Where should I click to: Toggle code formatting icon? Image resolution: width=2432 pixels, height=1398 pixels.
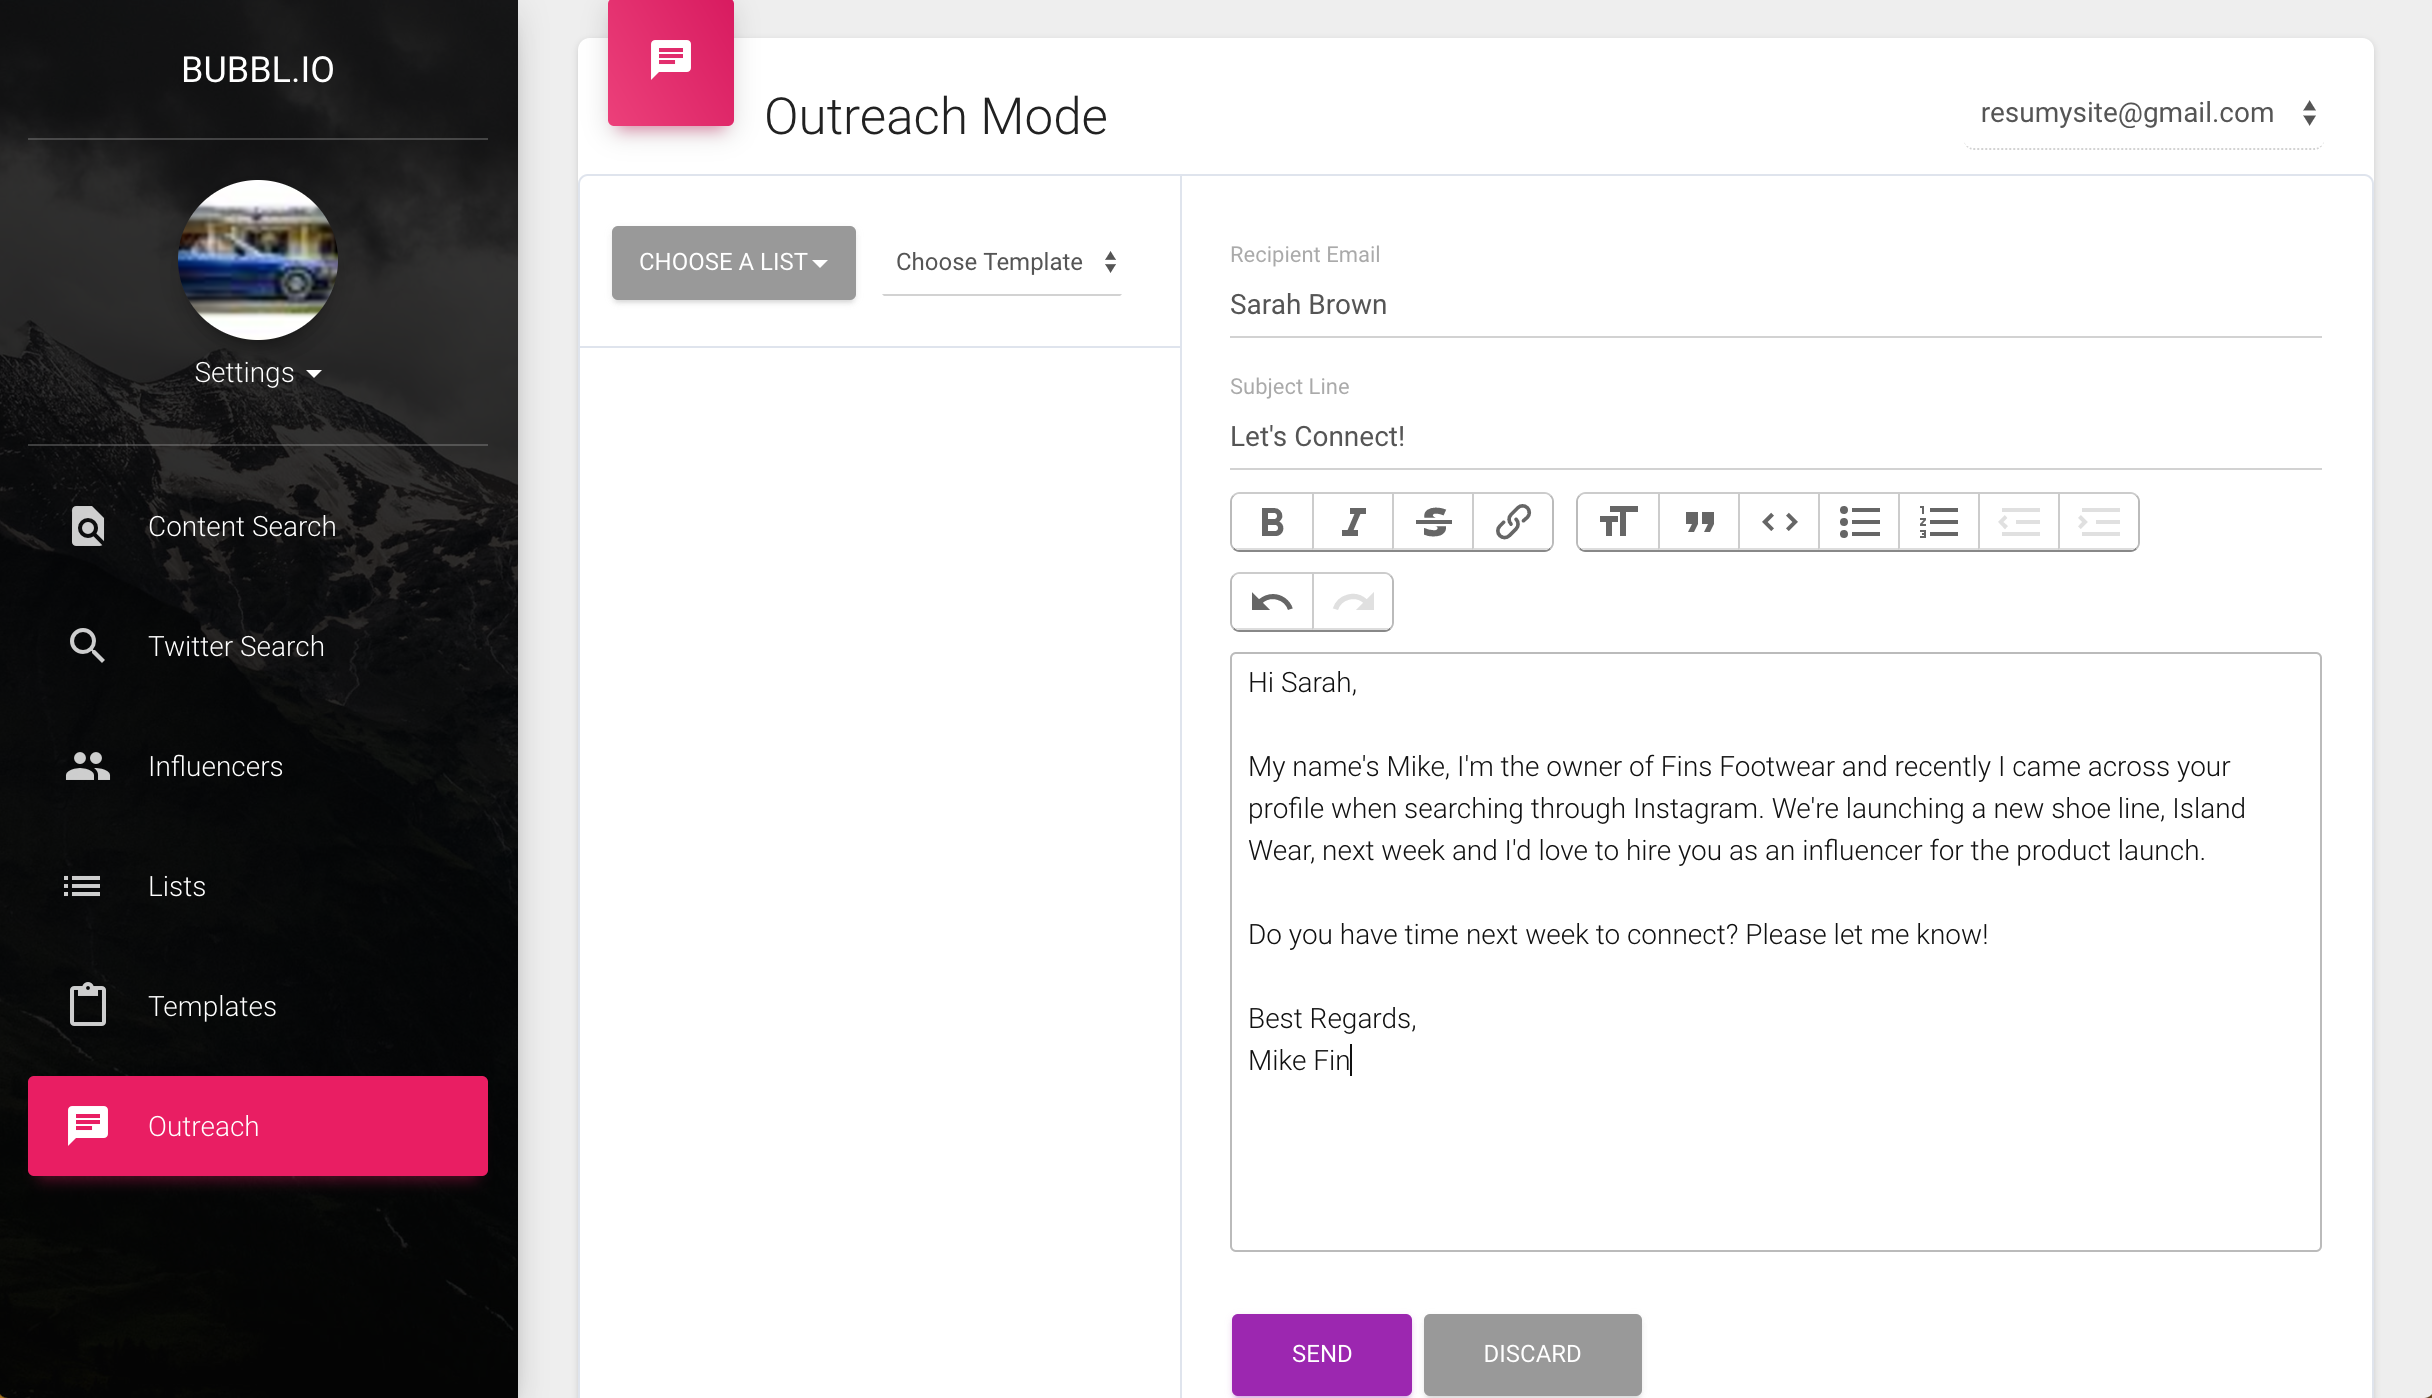[1779, 522]
